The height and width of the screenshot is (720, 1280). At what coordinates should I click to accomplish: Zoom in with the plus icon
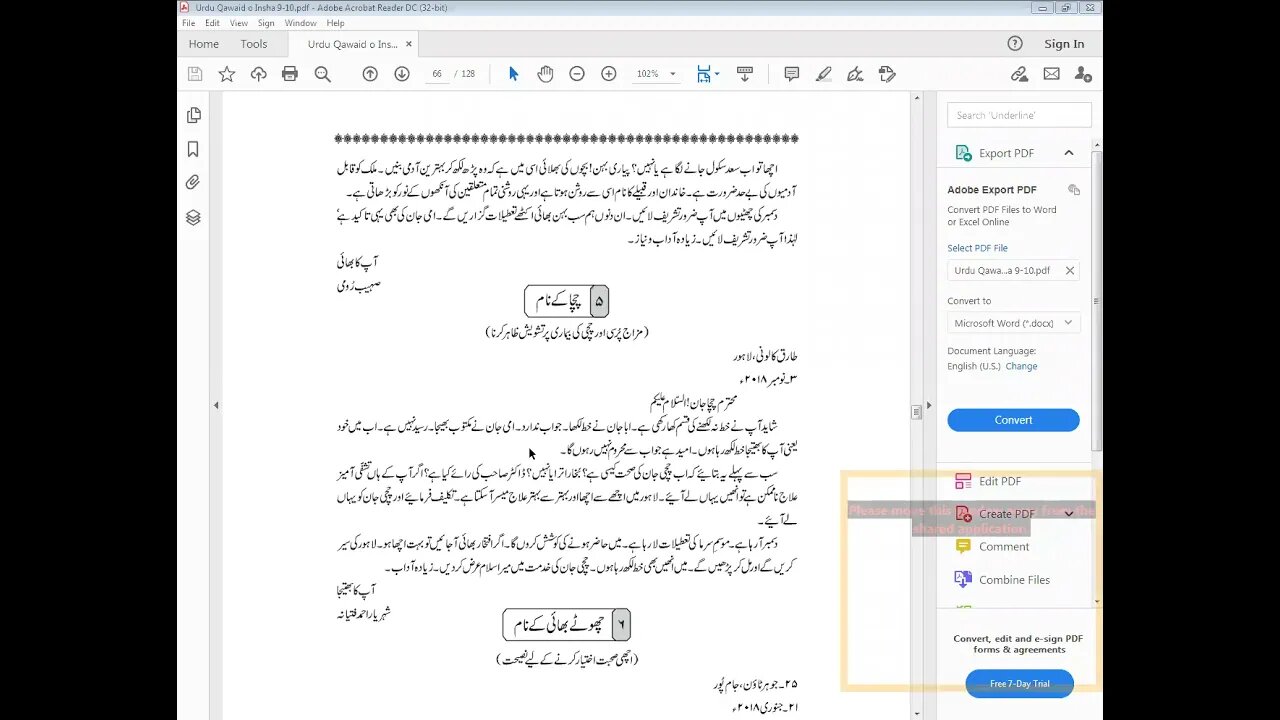tap(609, 74)
